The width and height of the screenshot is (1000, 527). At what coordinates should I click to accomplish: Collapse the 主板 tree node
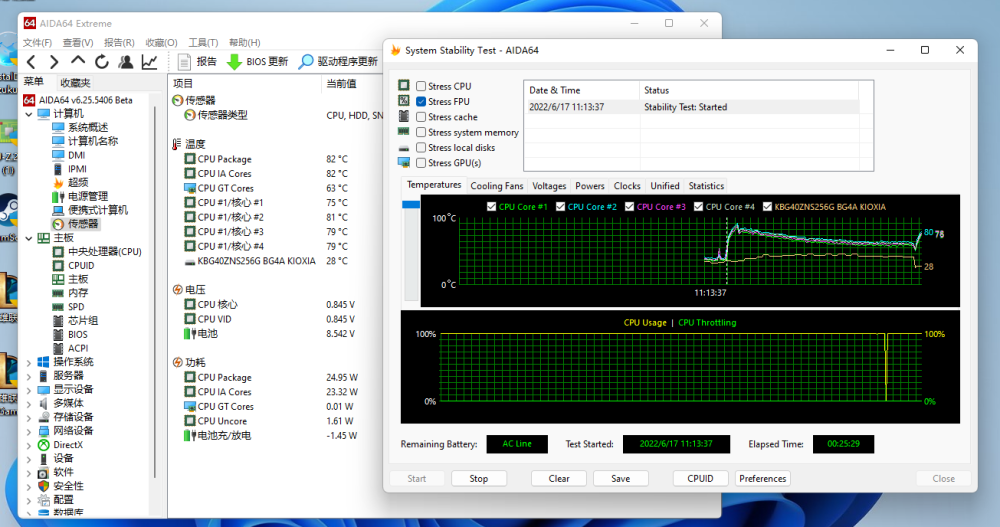pos(29,238)
